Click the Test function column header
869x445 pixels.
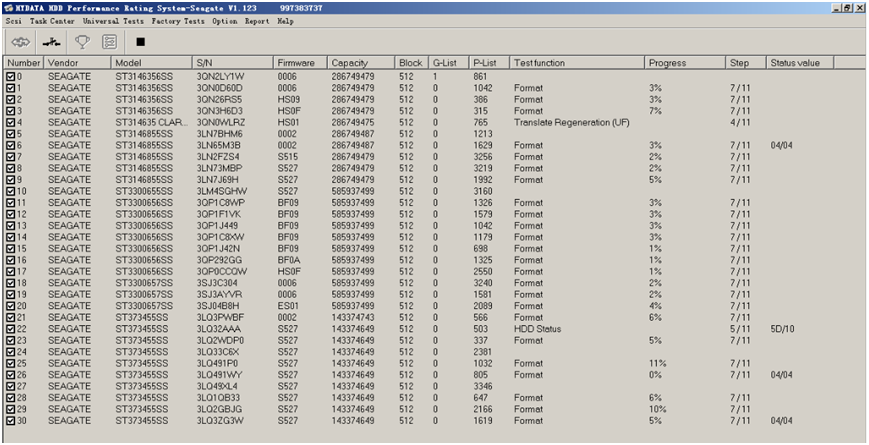(x=577, y=63)
